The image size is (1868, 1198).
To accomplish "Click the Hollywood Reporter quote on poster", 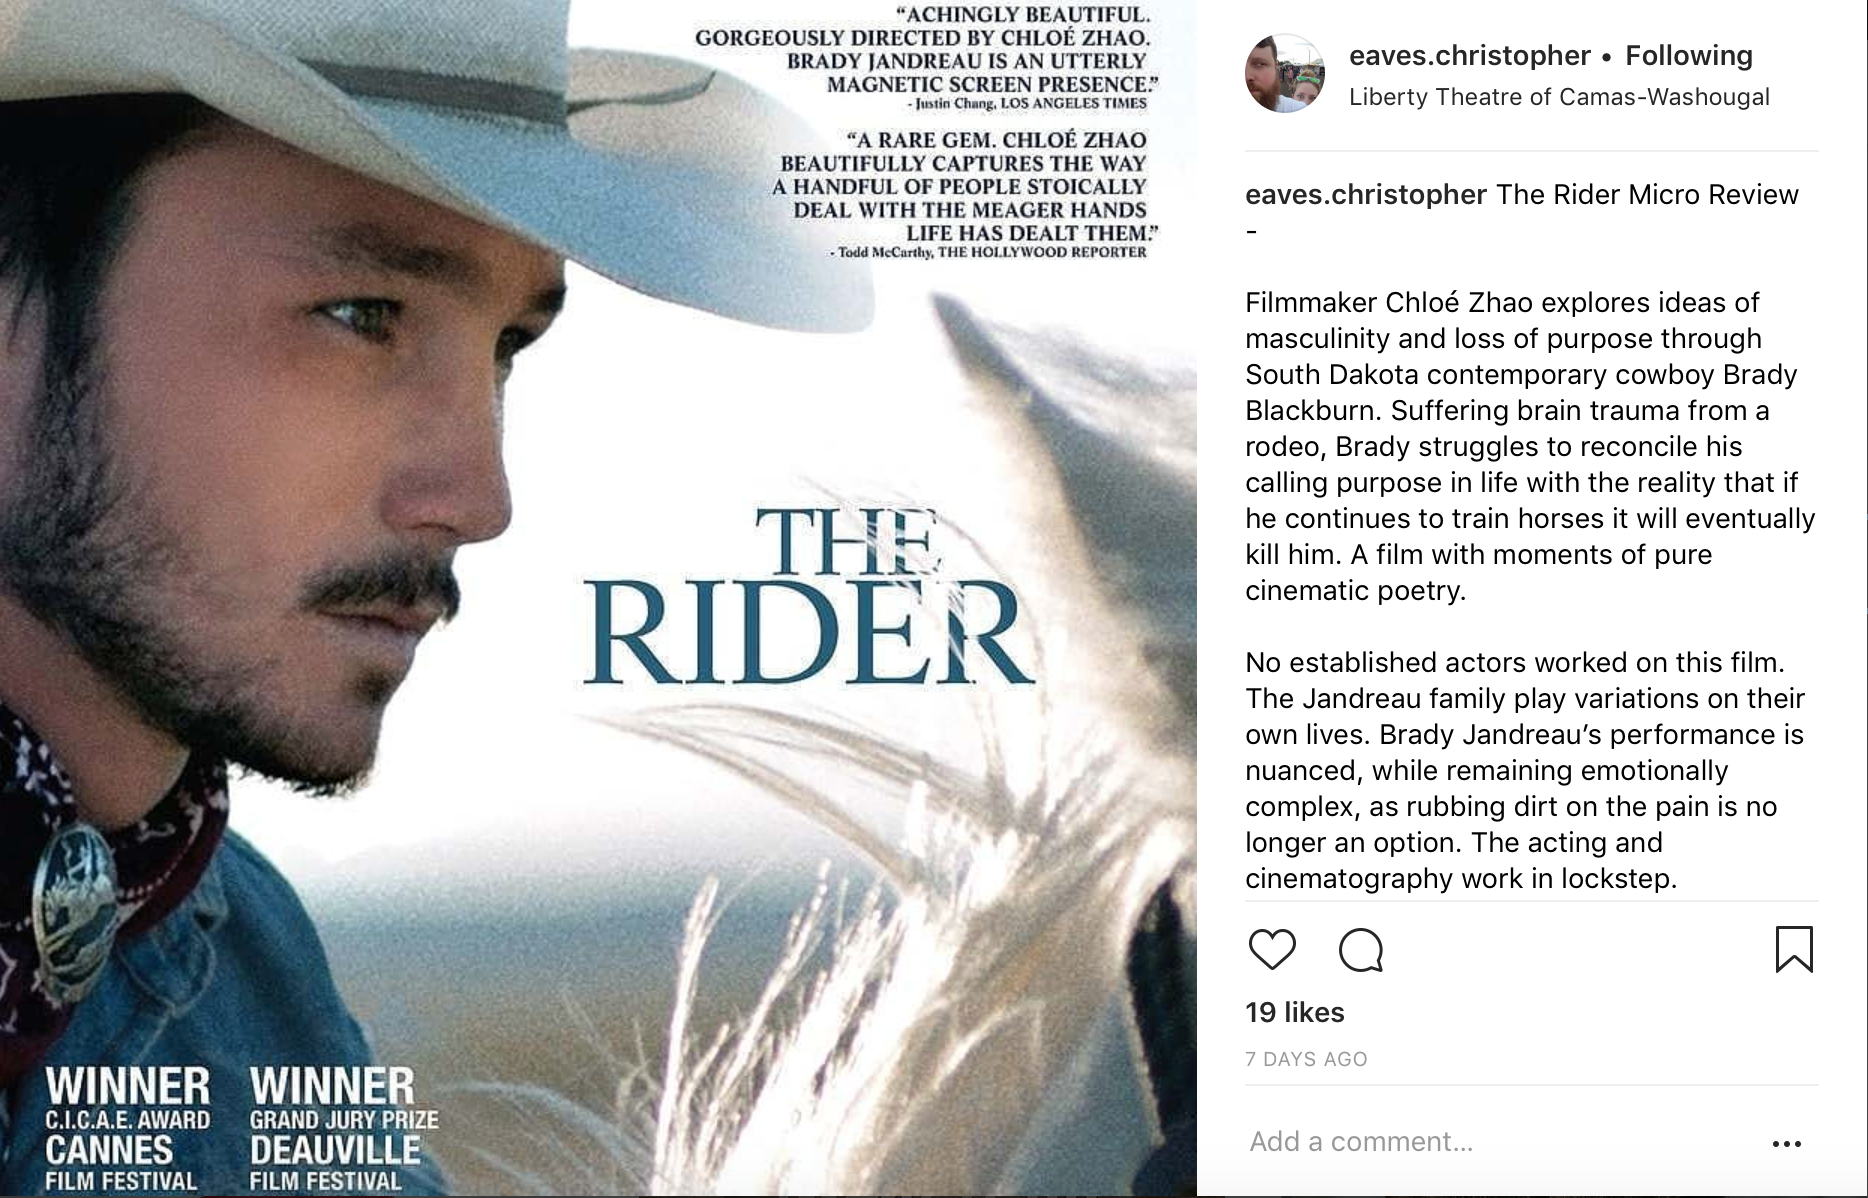I will pyautogui.click(x=959, y=194).
